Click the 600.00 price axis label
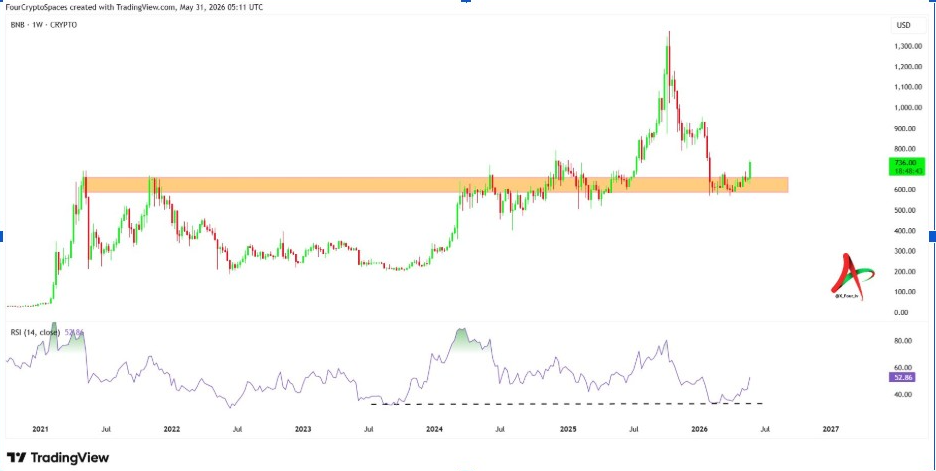 coord(903,190)
